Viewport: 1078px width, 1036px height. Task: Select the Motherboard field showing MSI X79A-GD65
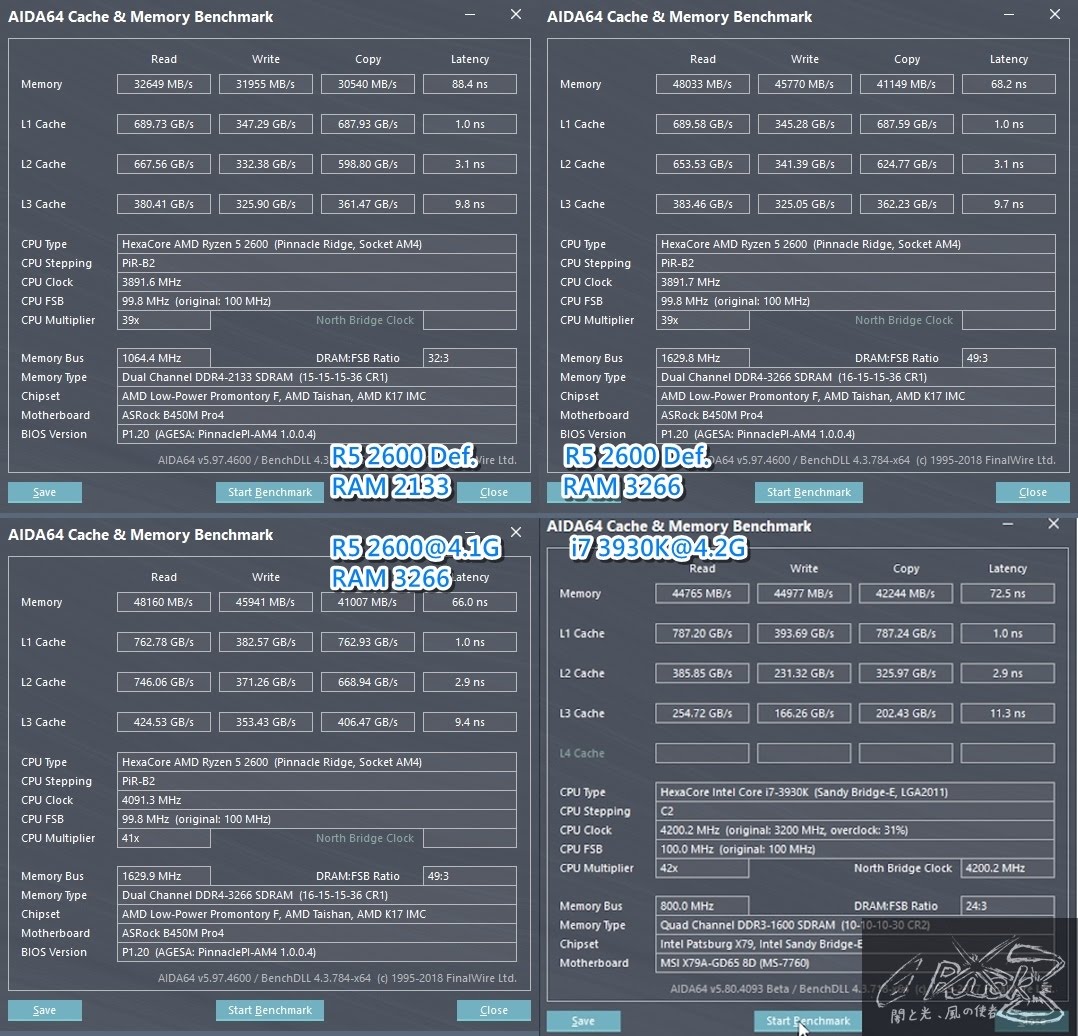click(x=855, y=963)
